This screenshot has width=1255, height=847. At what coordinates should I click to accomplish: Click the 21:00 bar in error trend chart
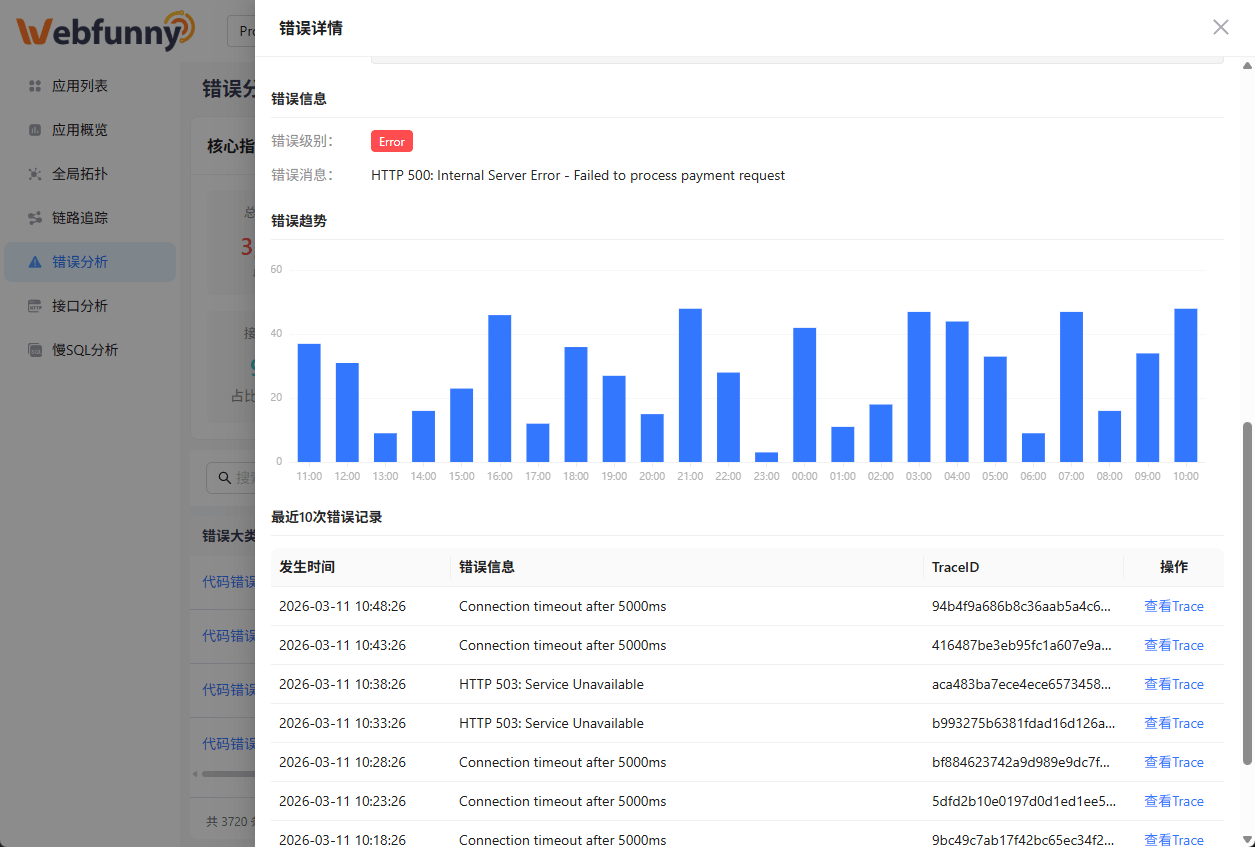(x=690, y=385)
